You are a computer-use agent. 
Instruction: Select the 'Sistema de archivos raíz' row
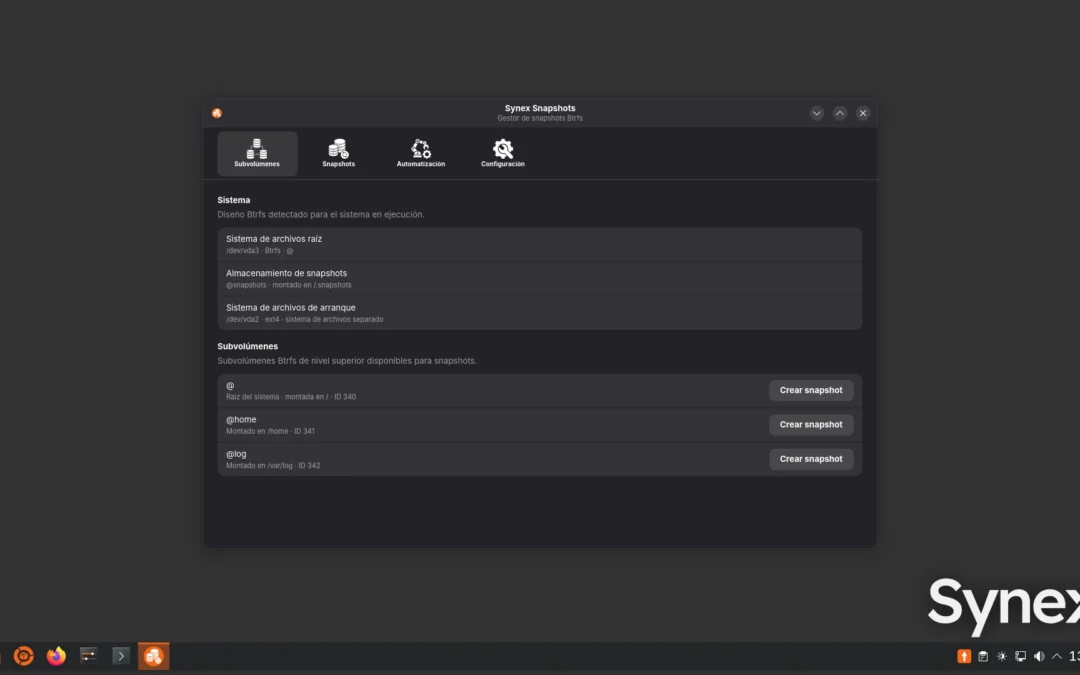[x=540, y=245]
